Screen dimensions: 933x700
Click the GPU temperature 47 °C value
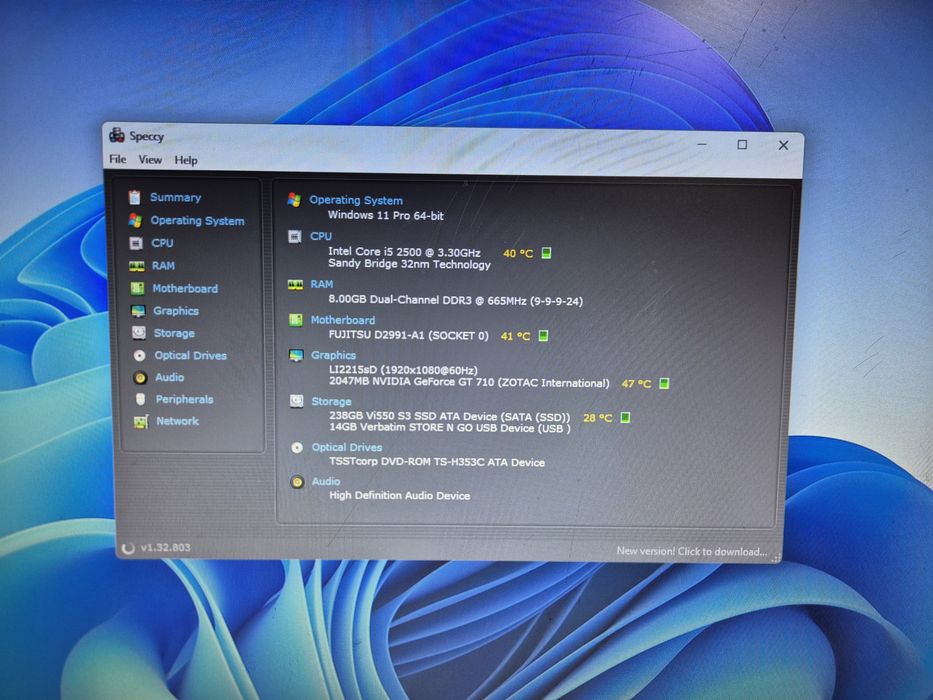[x=636, y=384]
